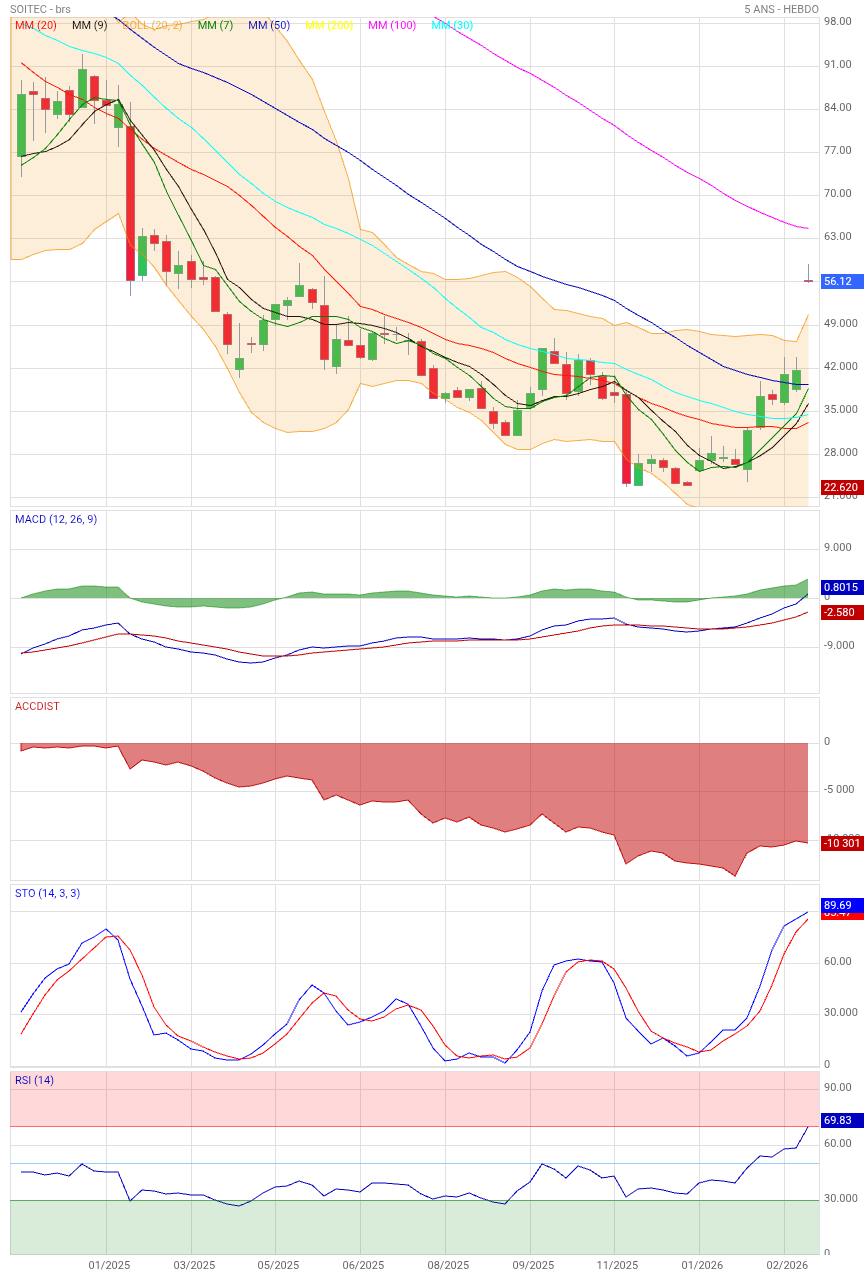The height and width of the screenshot is (1275, 864).
Task: Click the 0.8015 MACD value badge
Action: 841,587
